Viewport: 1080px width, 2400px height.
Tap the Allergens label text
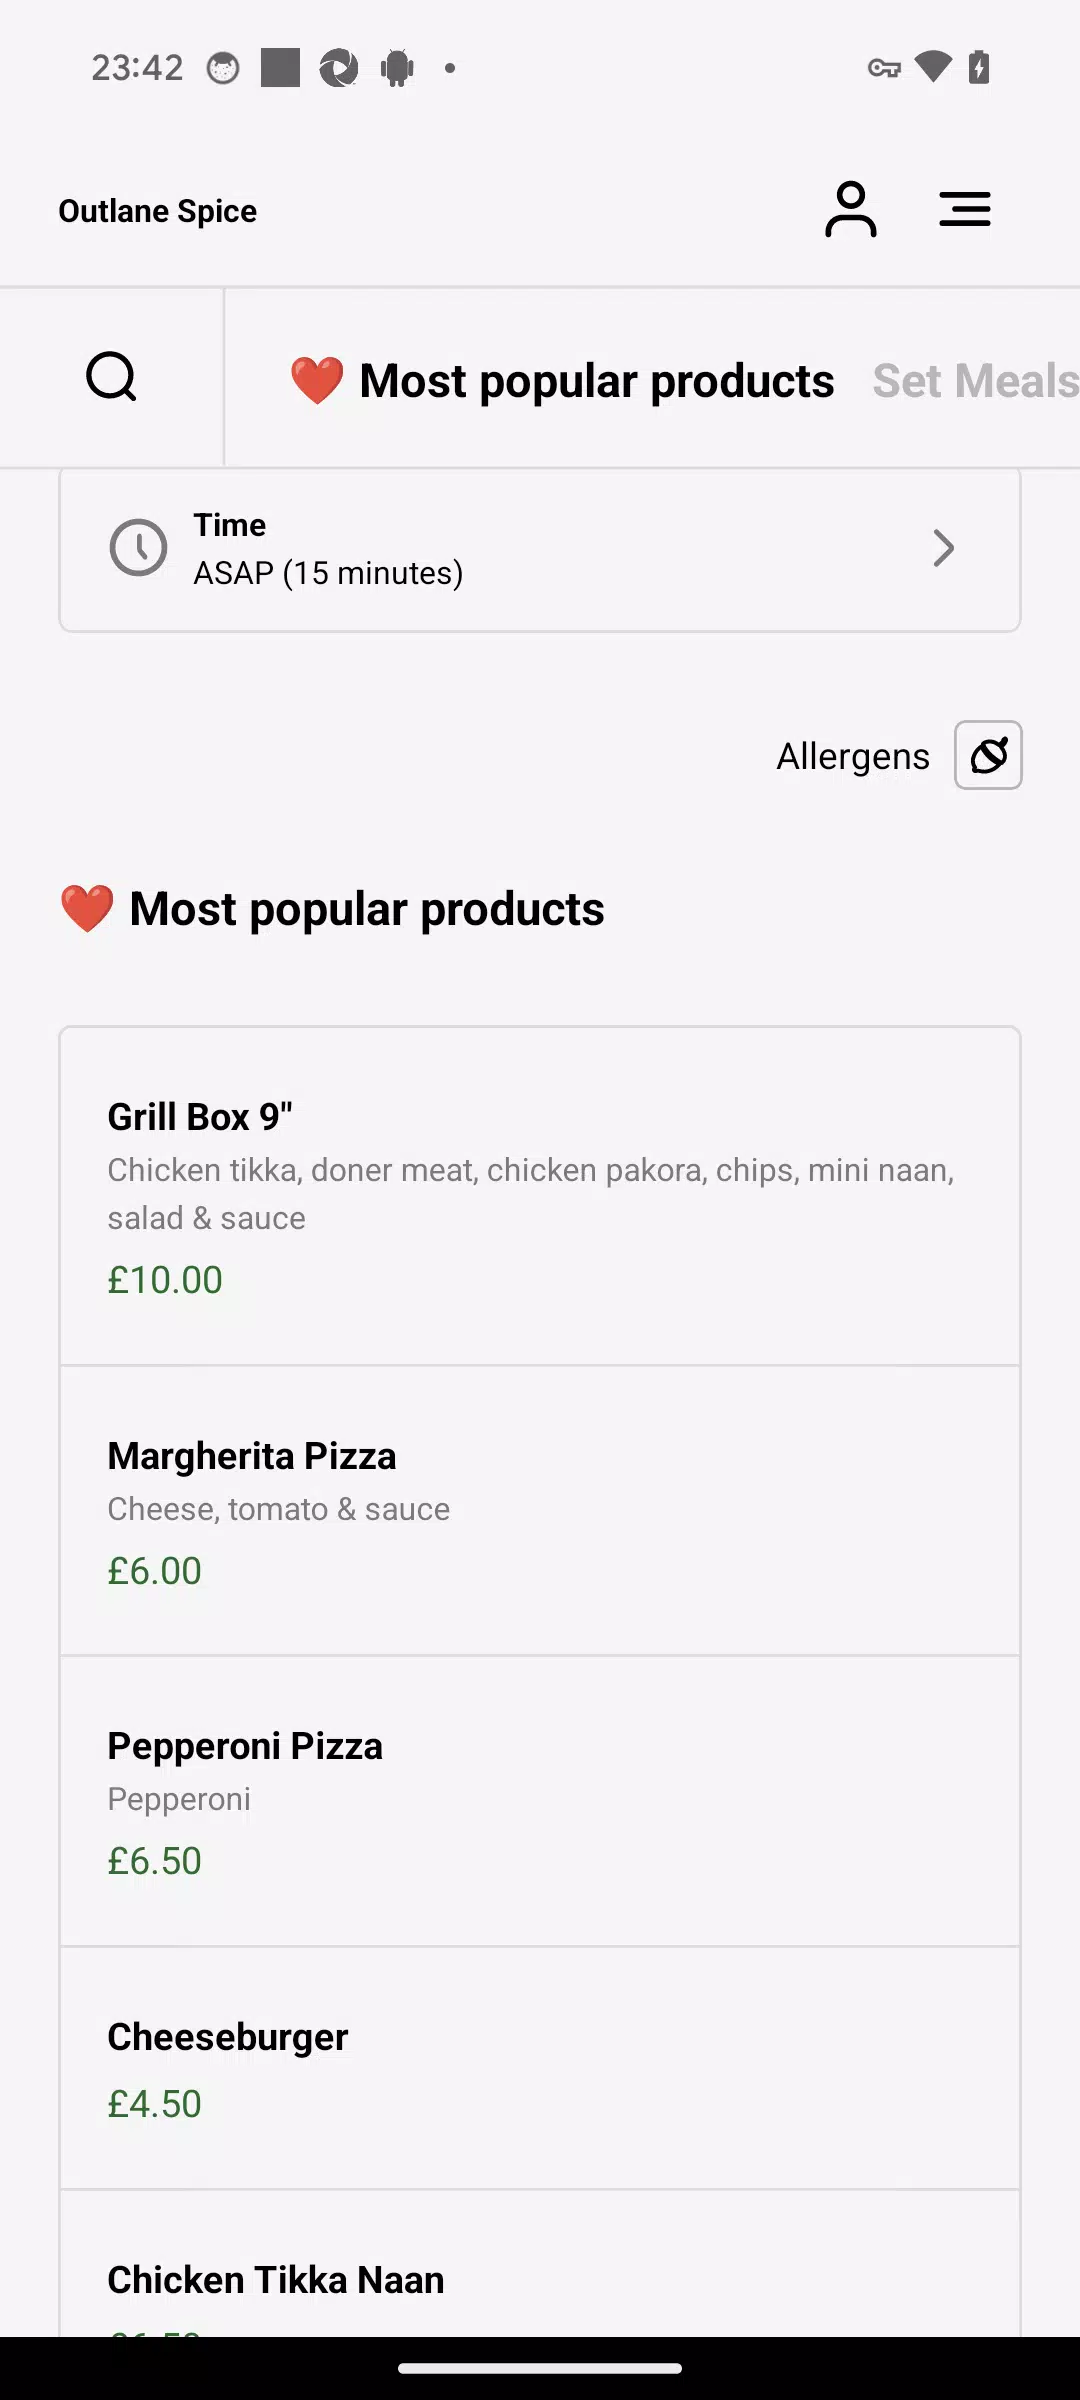pyautogui.click(x=853, y=757)
